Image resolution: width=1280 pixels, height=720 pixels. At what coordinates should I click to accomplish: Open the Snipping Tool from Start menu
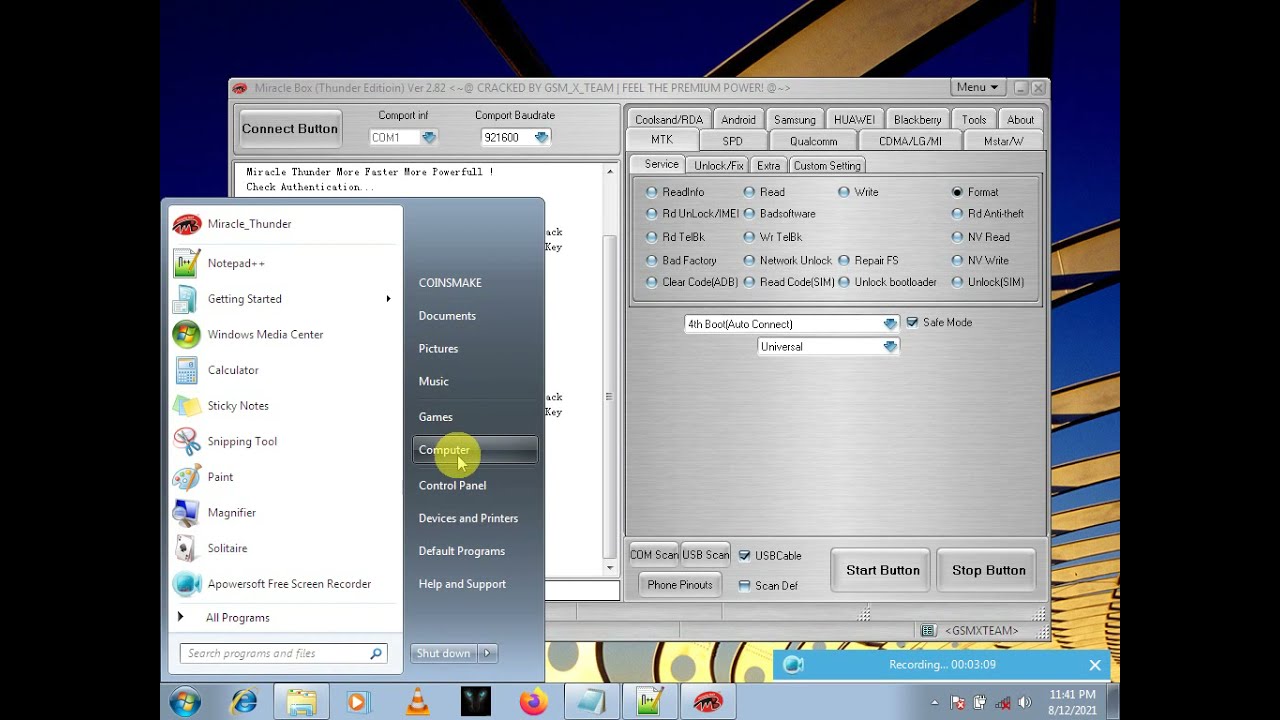(285, 441)
